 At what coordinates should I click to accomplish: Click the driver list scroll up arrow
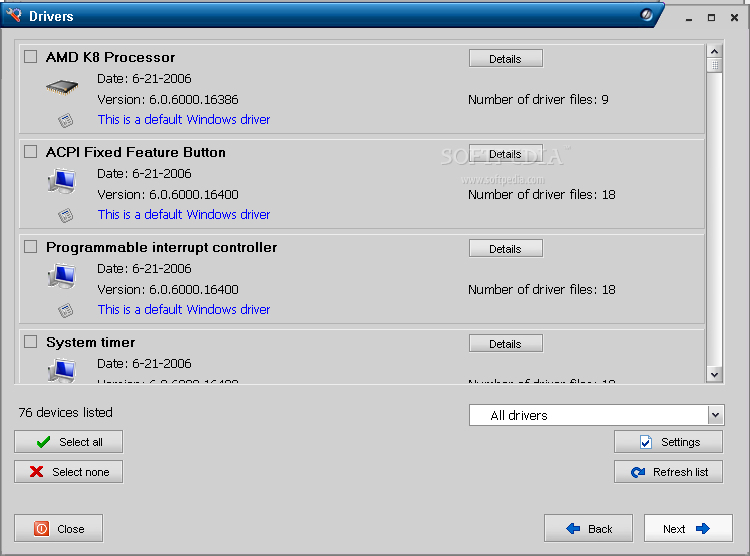click(714, 52)
